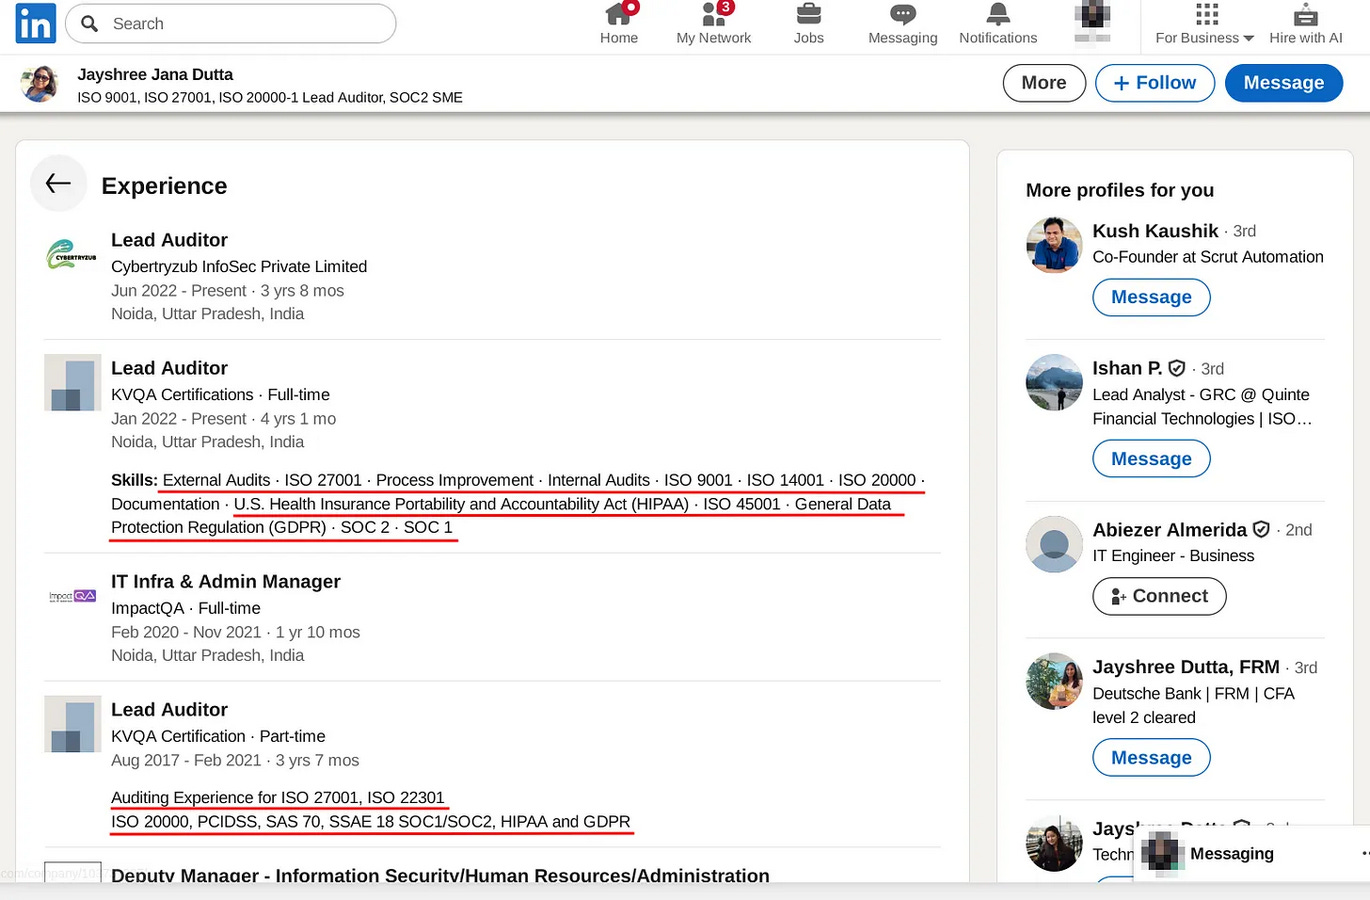
Task: Open ImpactQA · Full-time company link
Action: pyautogui.click(x=186, y=608)
